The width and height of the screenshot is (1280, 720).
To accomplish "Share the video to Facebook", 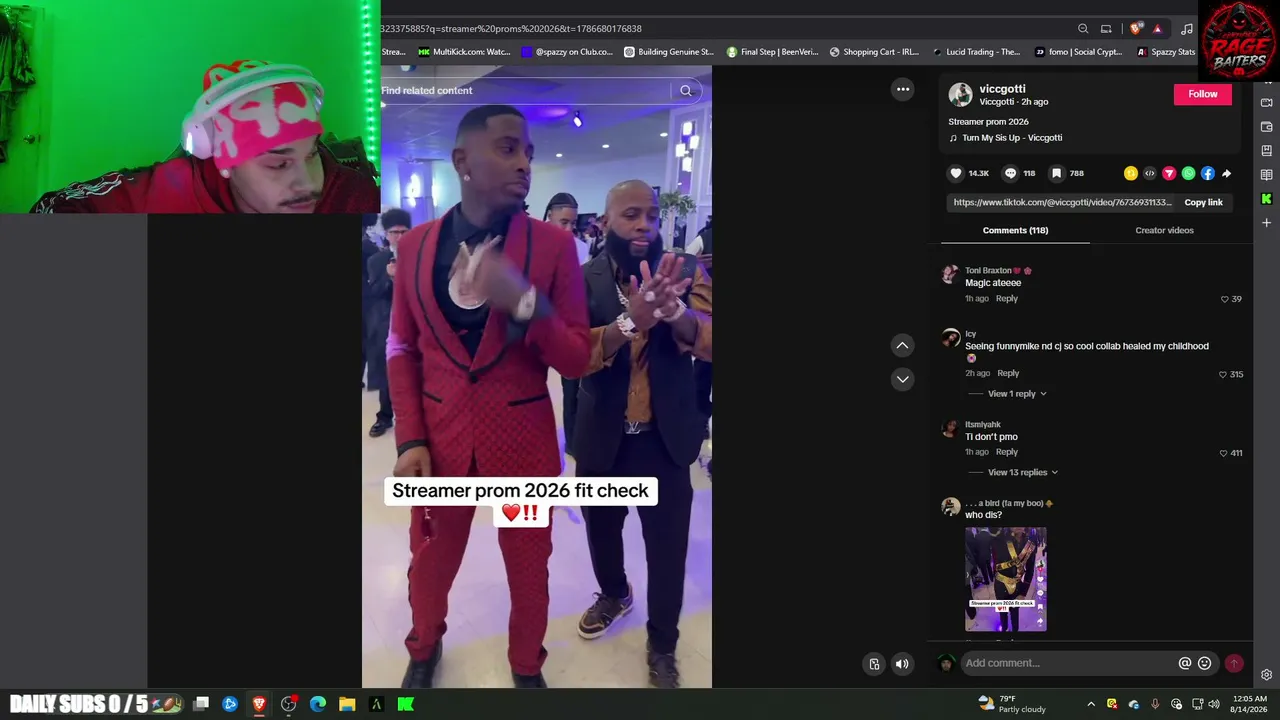I will (x=1208, y=173).
